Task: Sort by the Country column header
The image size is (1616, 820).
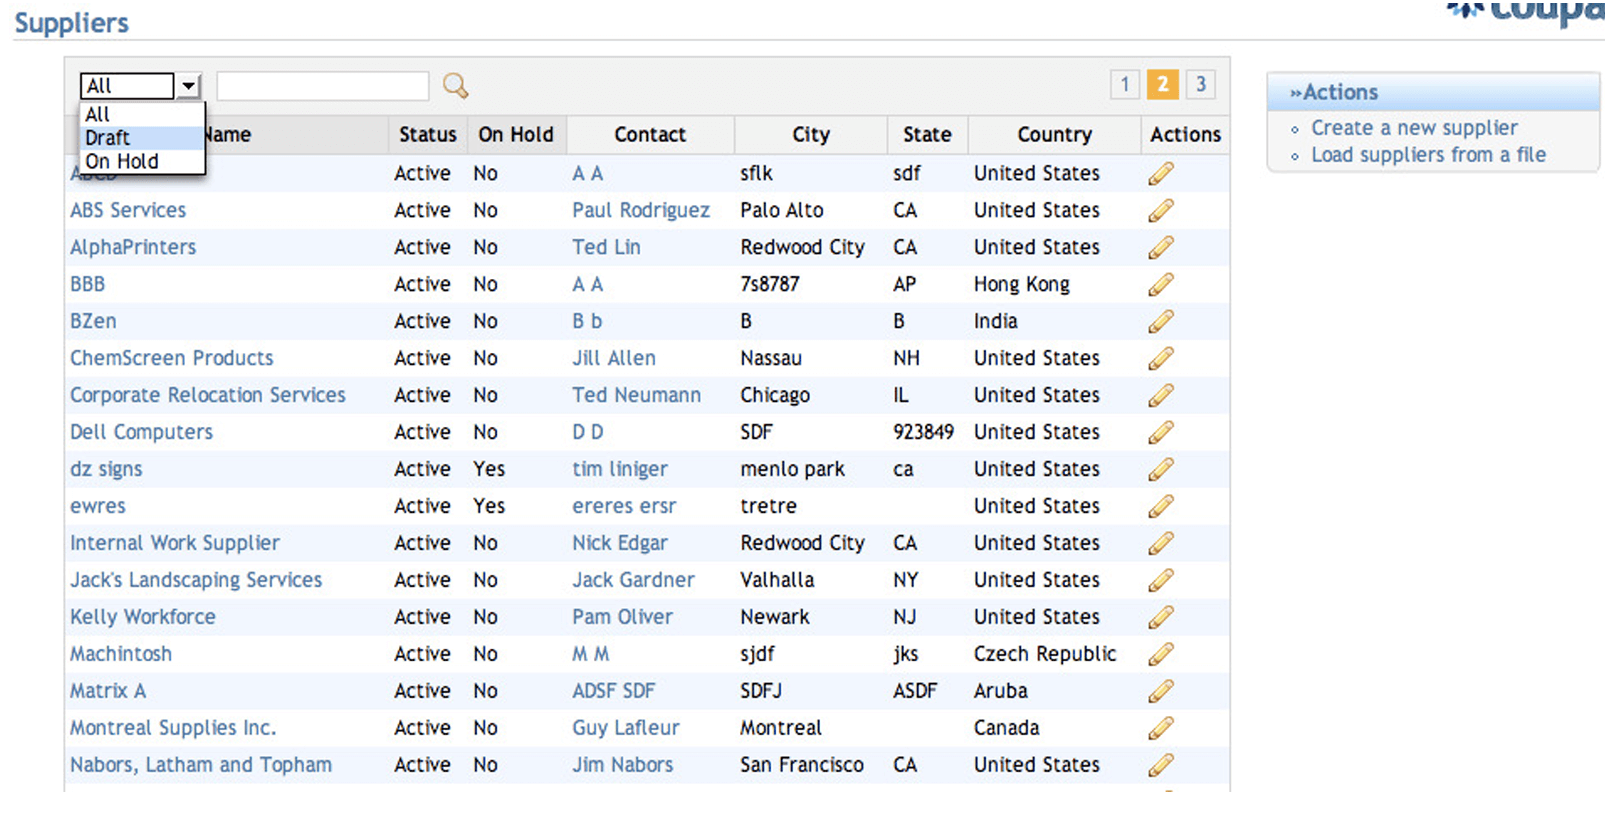Action: (x=1055, y=135)
